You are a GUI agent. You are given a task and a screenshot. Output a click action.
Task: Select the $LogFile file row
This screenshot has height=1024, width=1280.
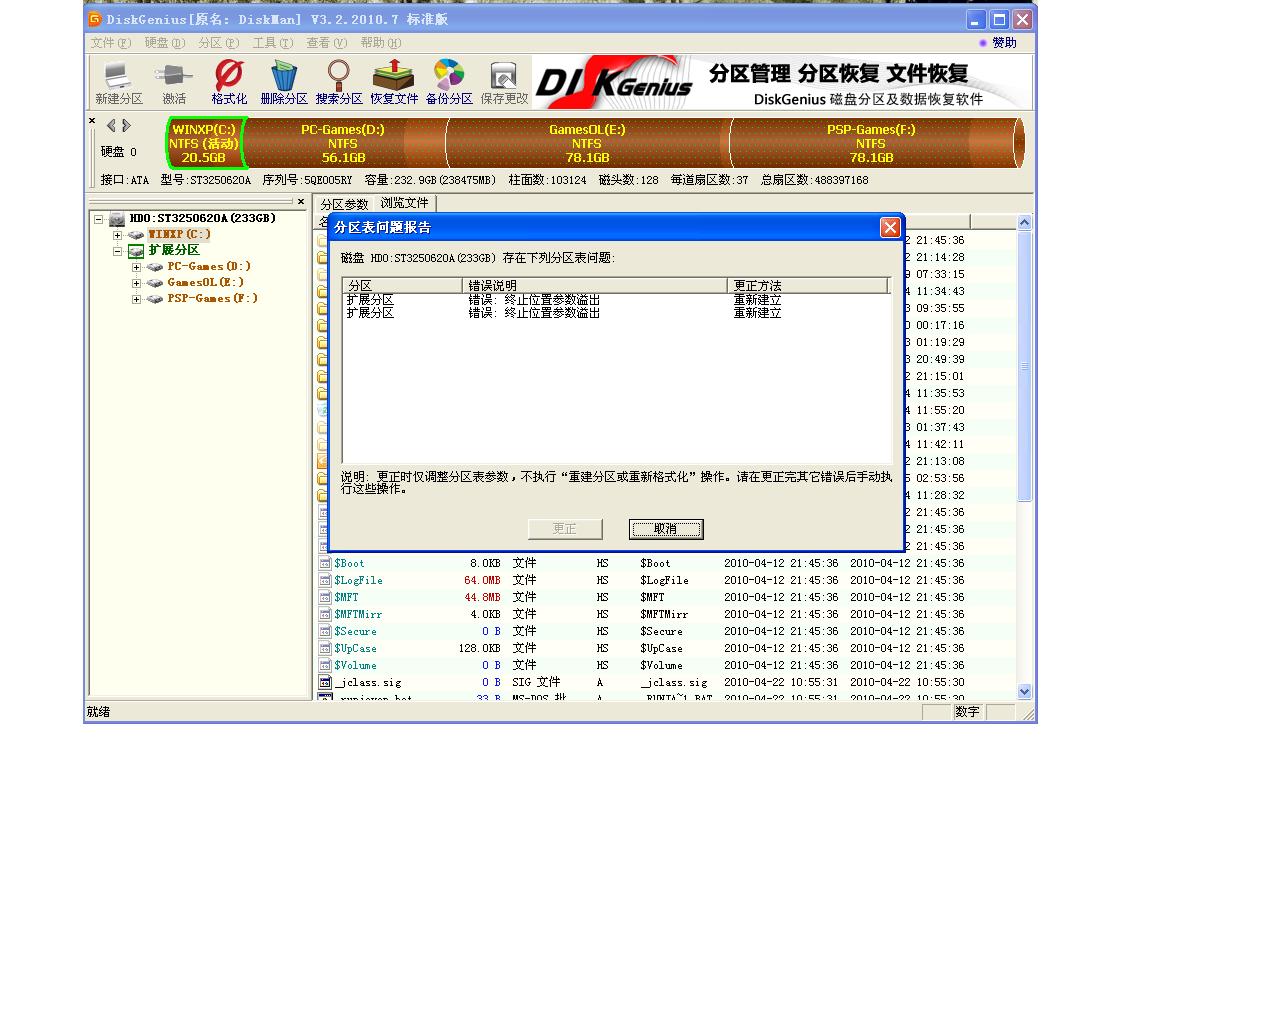pos(665,580)
